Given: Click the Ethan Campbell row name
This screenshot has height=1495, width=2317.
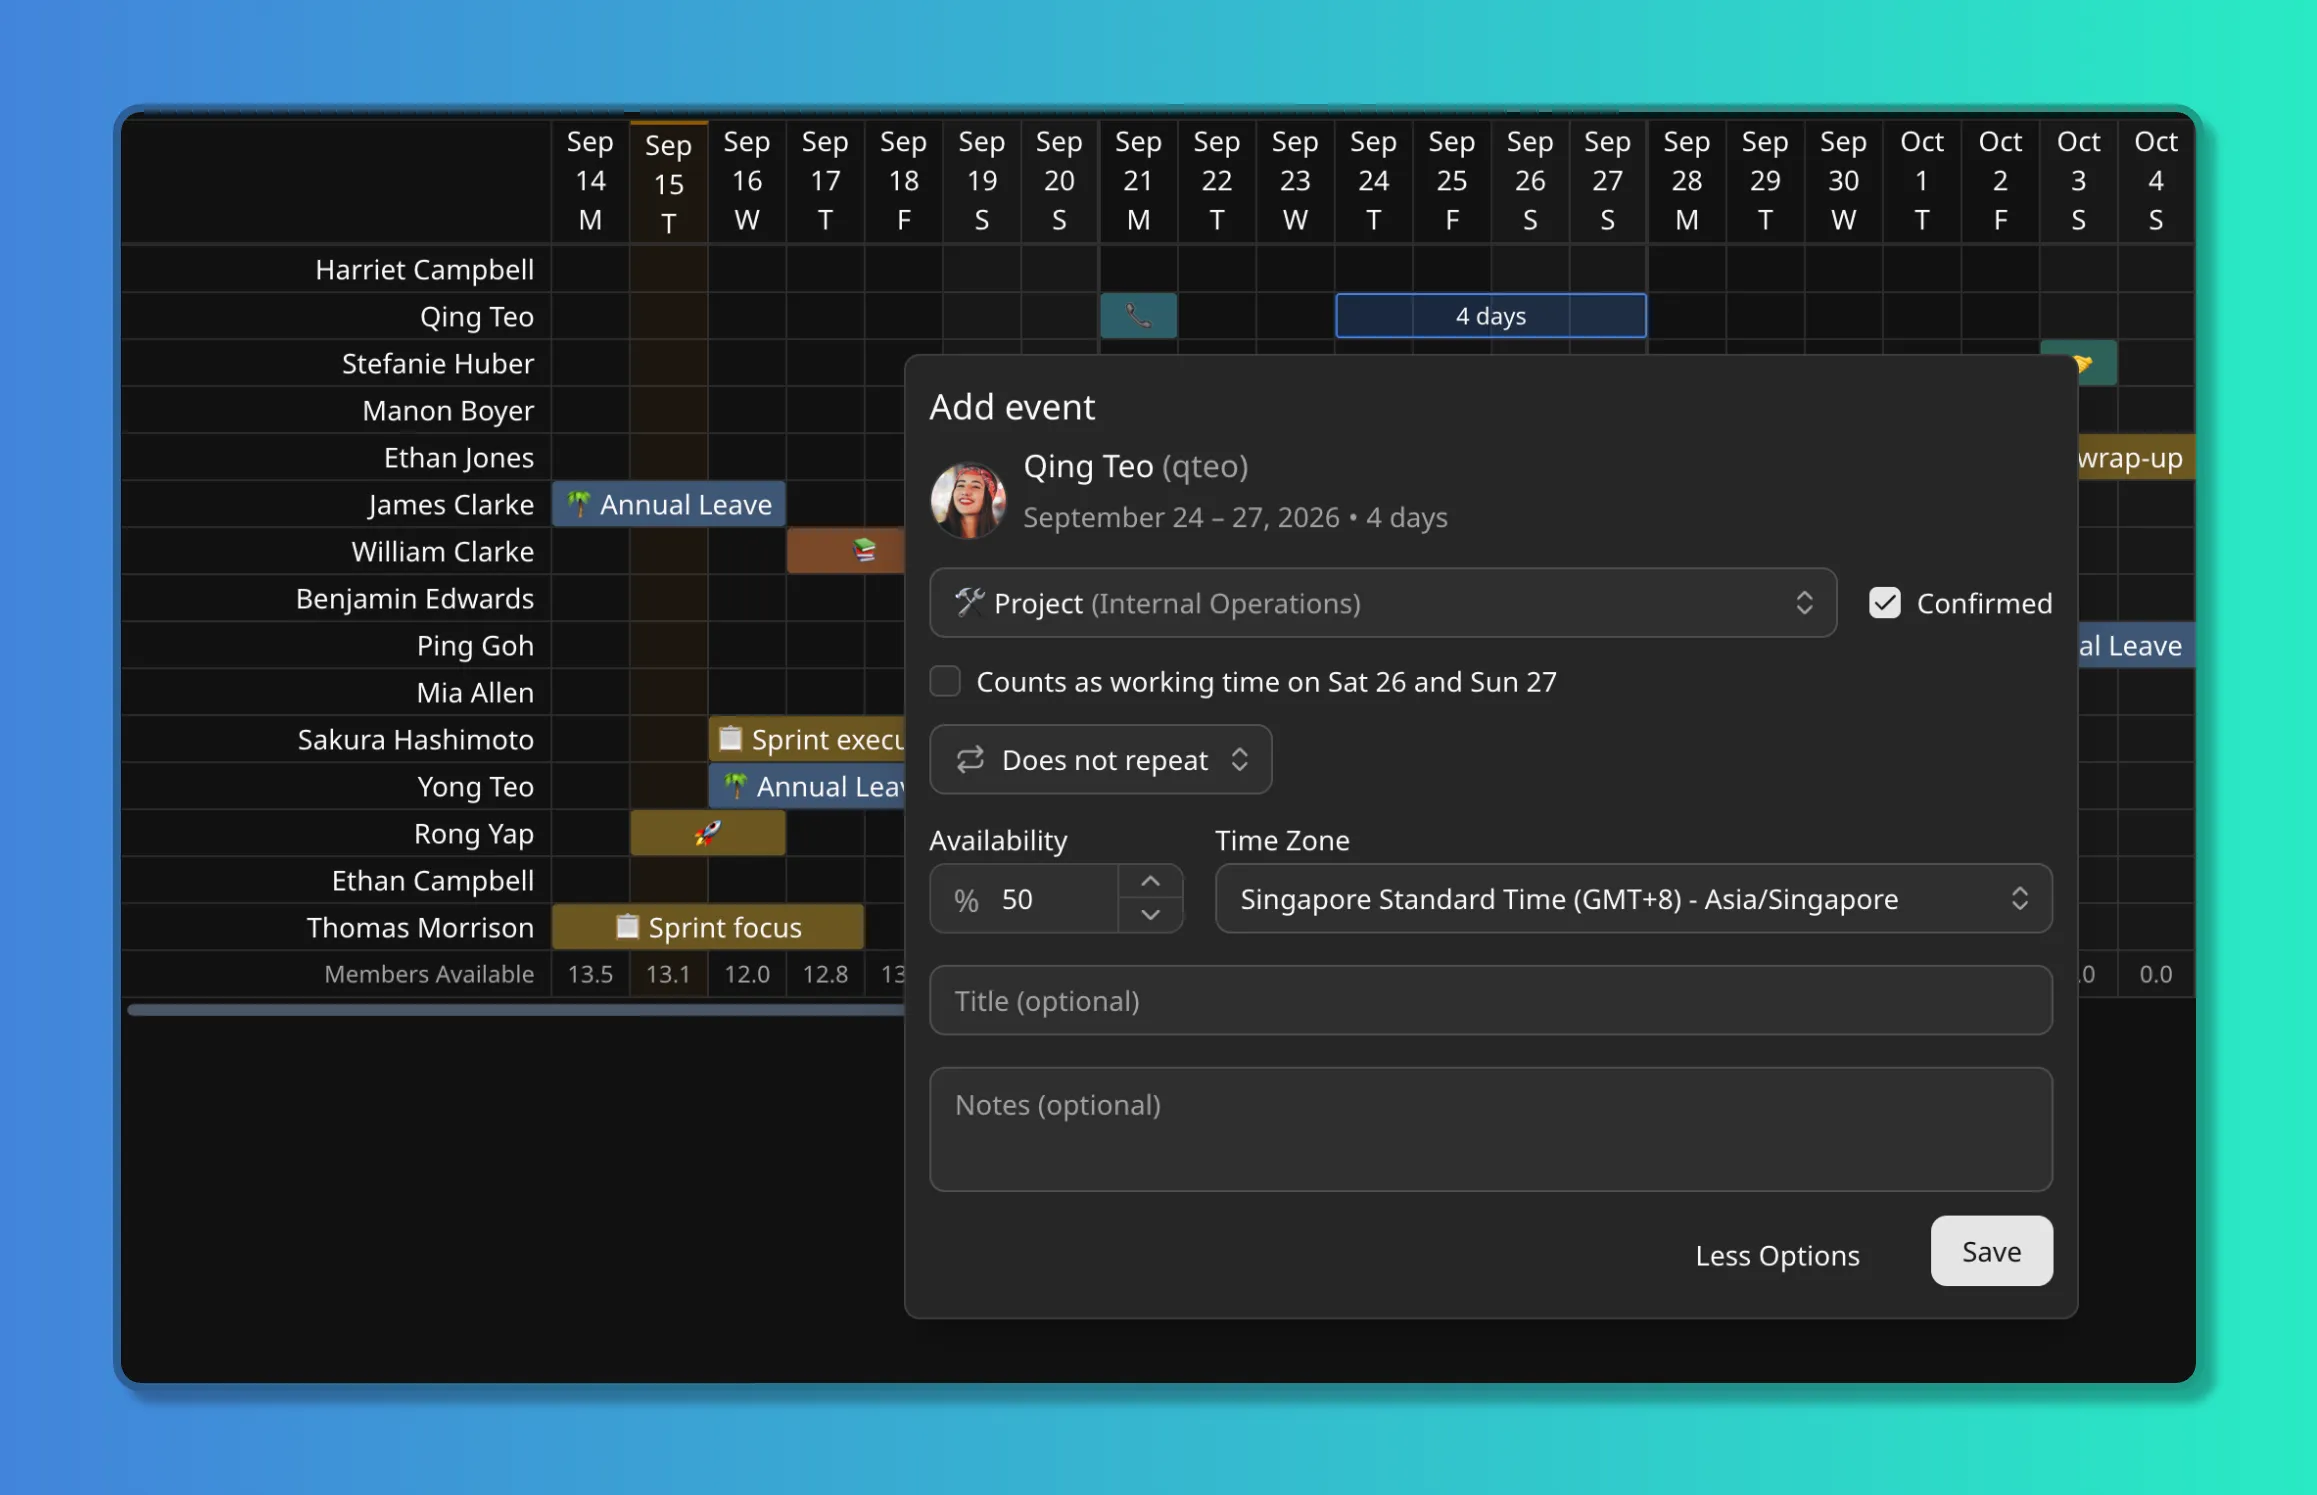Looking at the screenshot, I should click(x=432, y=880).
